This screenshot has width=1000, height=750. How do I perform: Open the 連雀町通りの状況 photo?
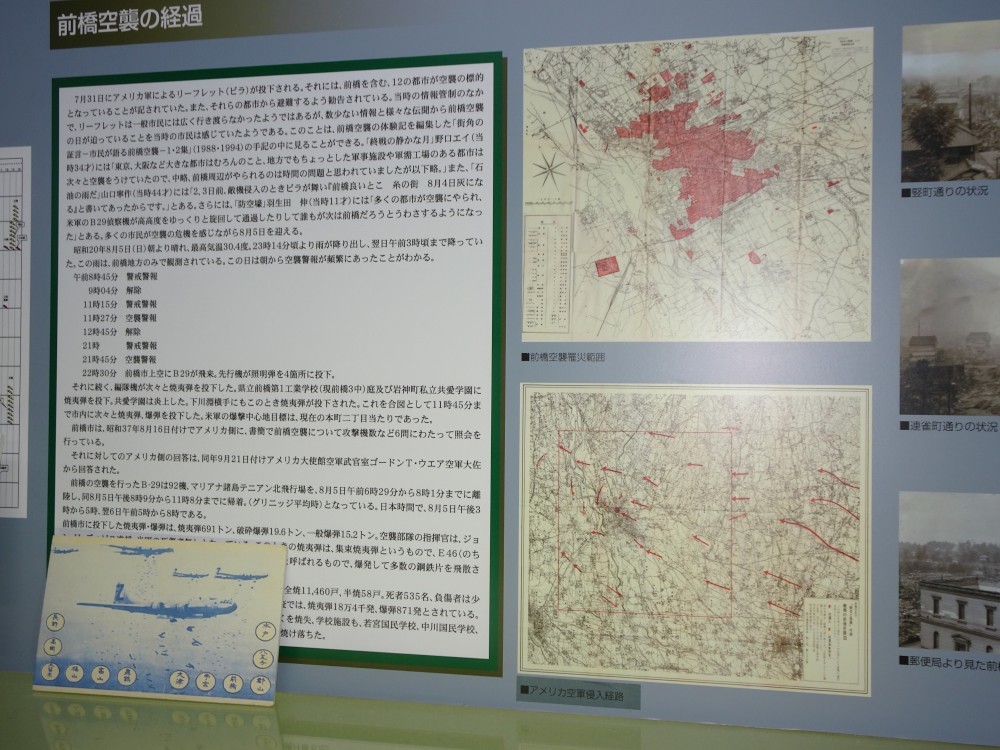(950, 337)
